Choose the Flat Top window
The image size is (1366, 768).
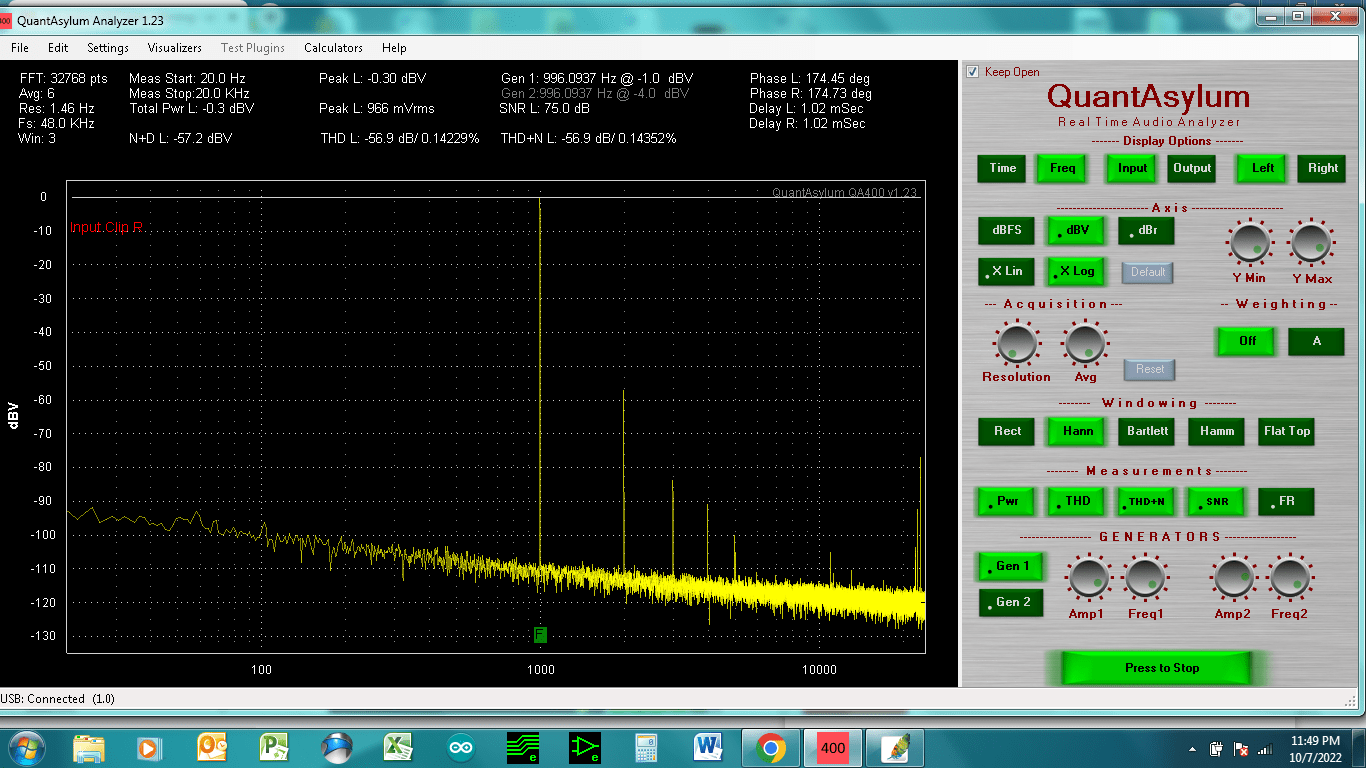point(1286,431)
